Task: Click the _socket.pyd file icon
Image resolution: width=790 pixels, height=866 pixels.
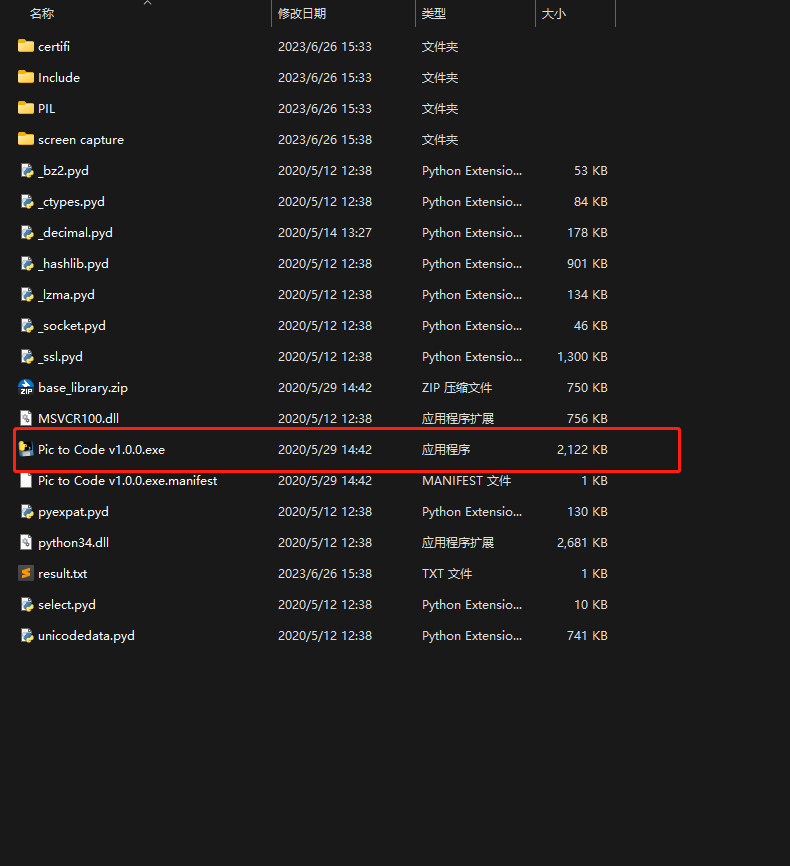Action: [27, 325]
